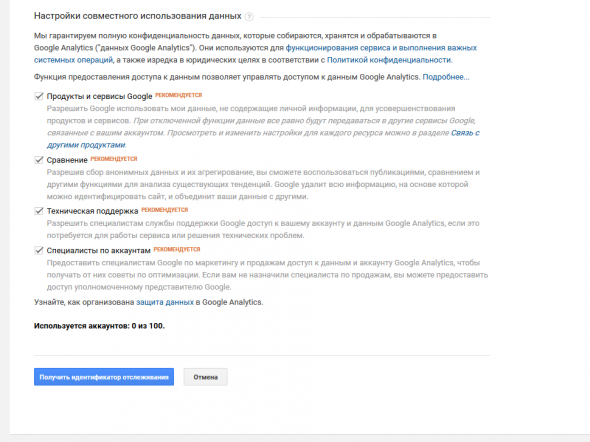590x442 pixels.
Task: Disable the Техническая поддержка checkbox
Action: pyautogui.click(x=39, y=211)
